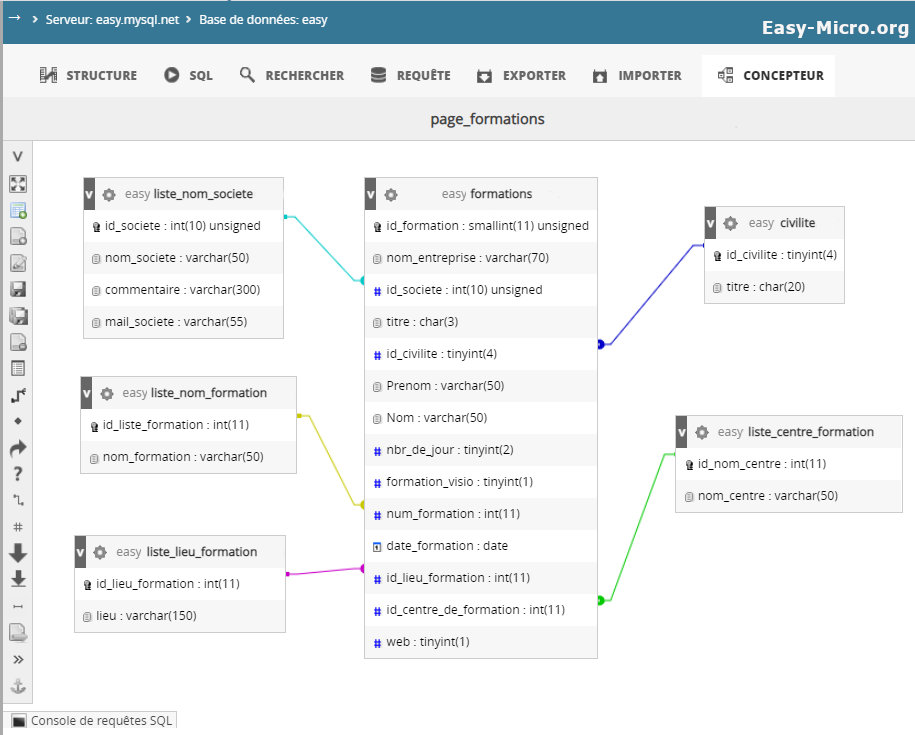The image size is (915, 735).
Task: Click the liste_centre_formation table title
Action: (x=811, y=432)
